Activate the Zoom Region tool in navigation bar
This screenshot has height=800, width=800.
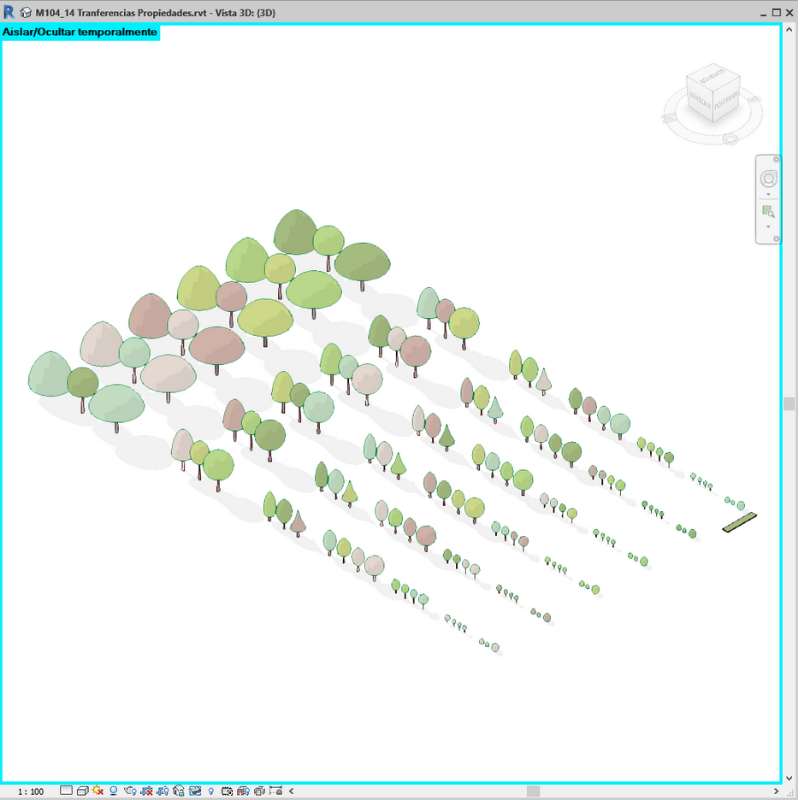click(768, 211)
